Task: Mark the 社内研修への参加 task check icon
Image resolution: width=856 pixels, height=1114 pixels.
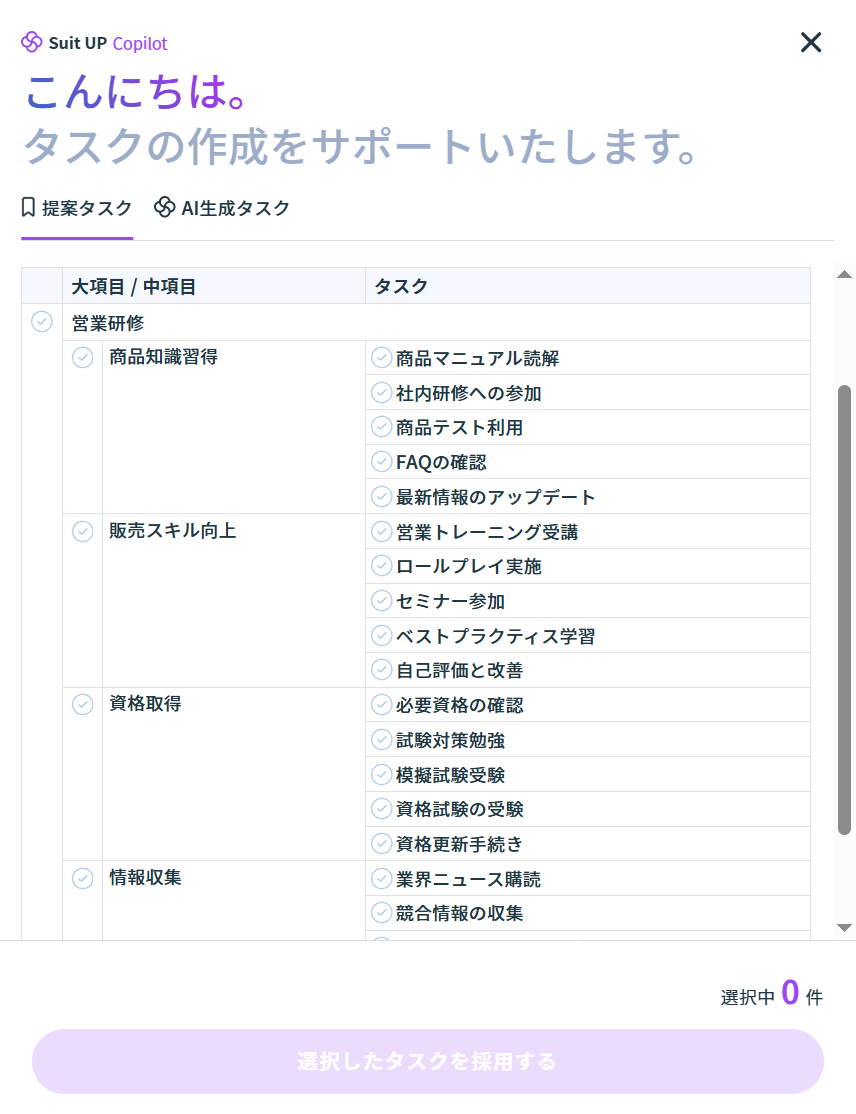Action: coord(381,393)
